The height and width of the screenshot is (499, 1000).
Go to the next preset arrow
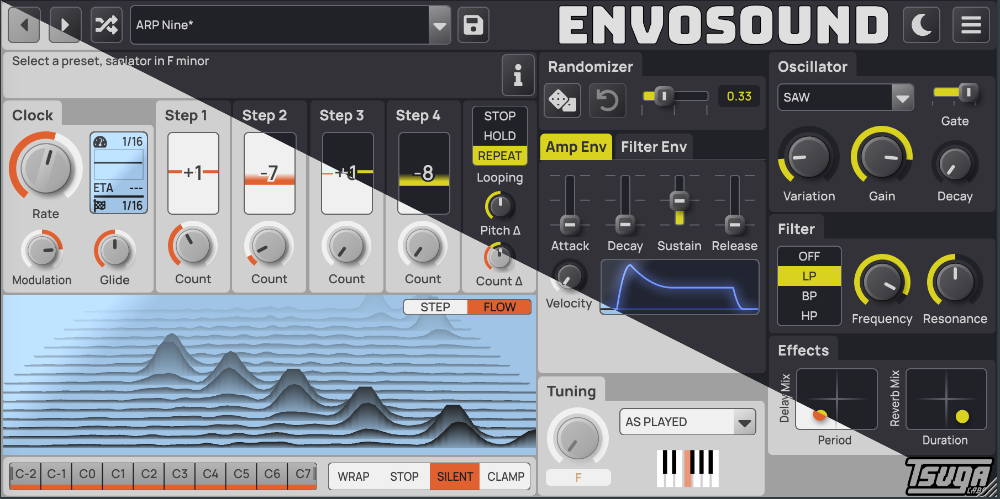(65, 25)
